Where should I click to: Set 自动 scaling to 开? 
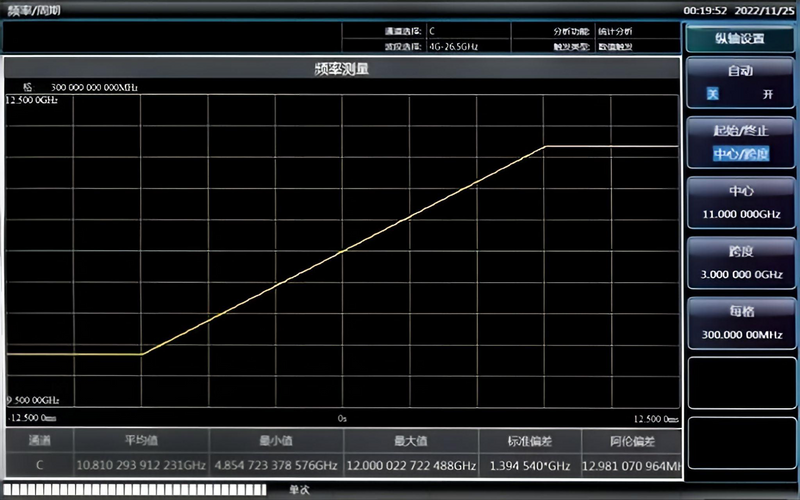tap(767, 94)
